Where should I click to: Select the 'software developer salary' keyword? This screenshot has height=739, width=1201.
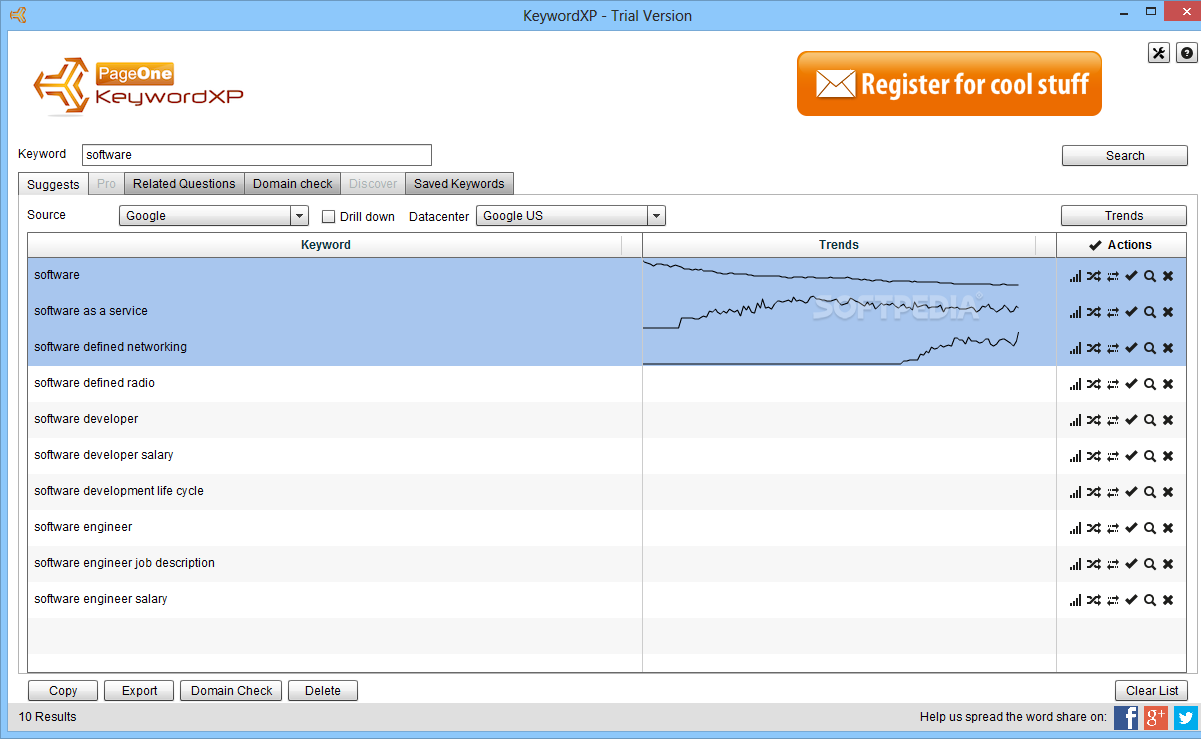click(x=103, y=455)
